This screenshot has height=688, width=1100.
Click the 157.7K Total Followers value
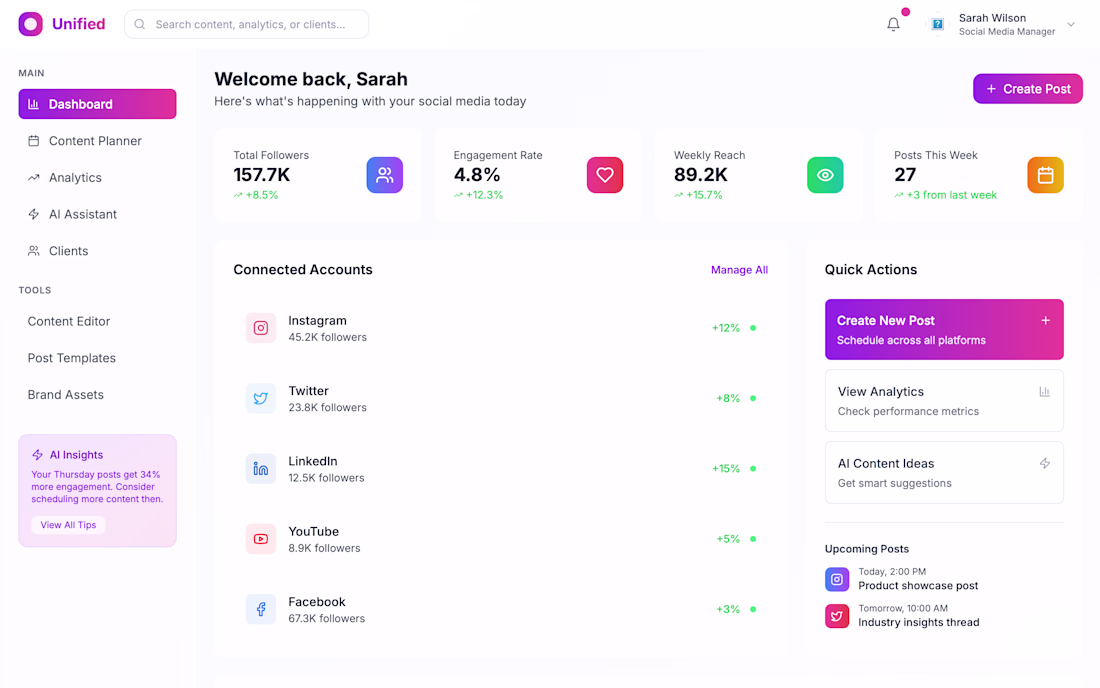[x=262, y=175]
